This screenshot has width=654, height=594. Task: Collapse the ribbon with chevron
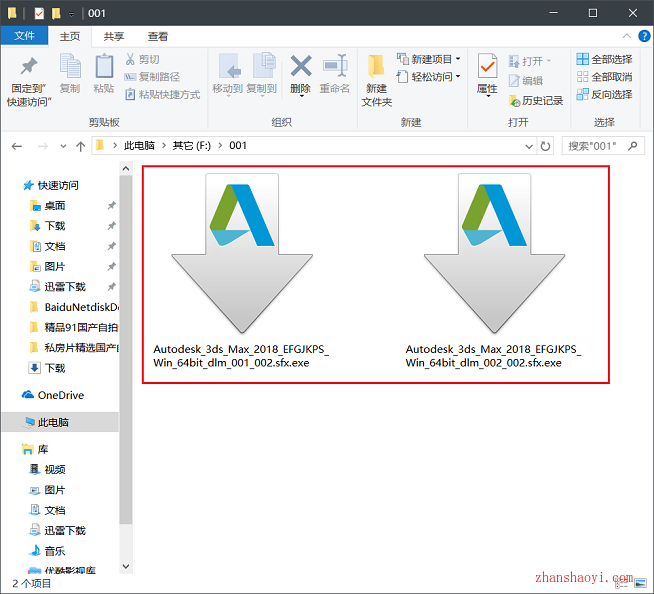[x=626, y=36]
